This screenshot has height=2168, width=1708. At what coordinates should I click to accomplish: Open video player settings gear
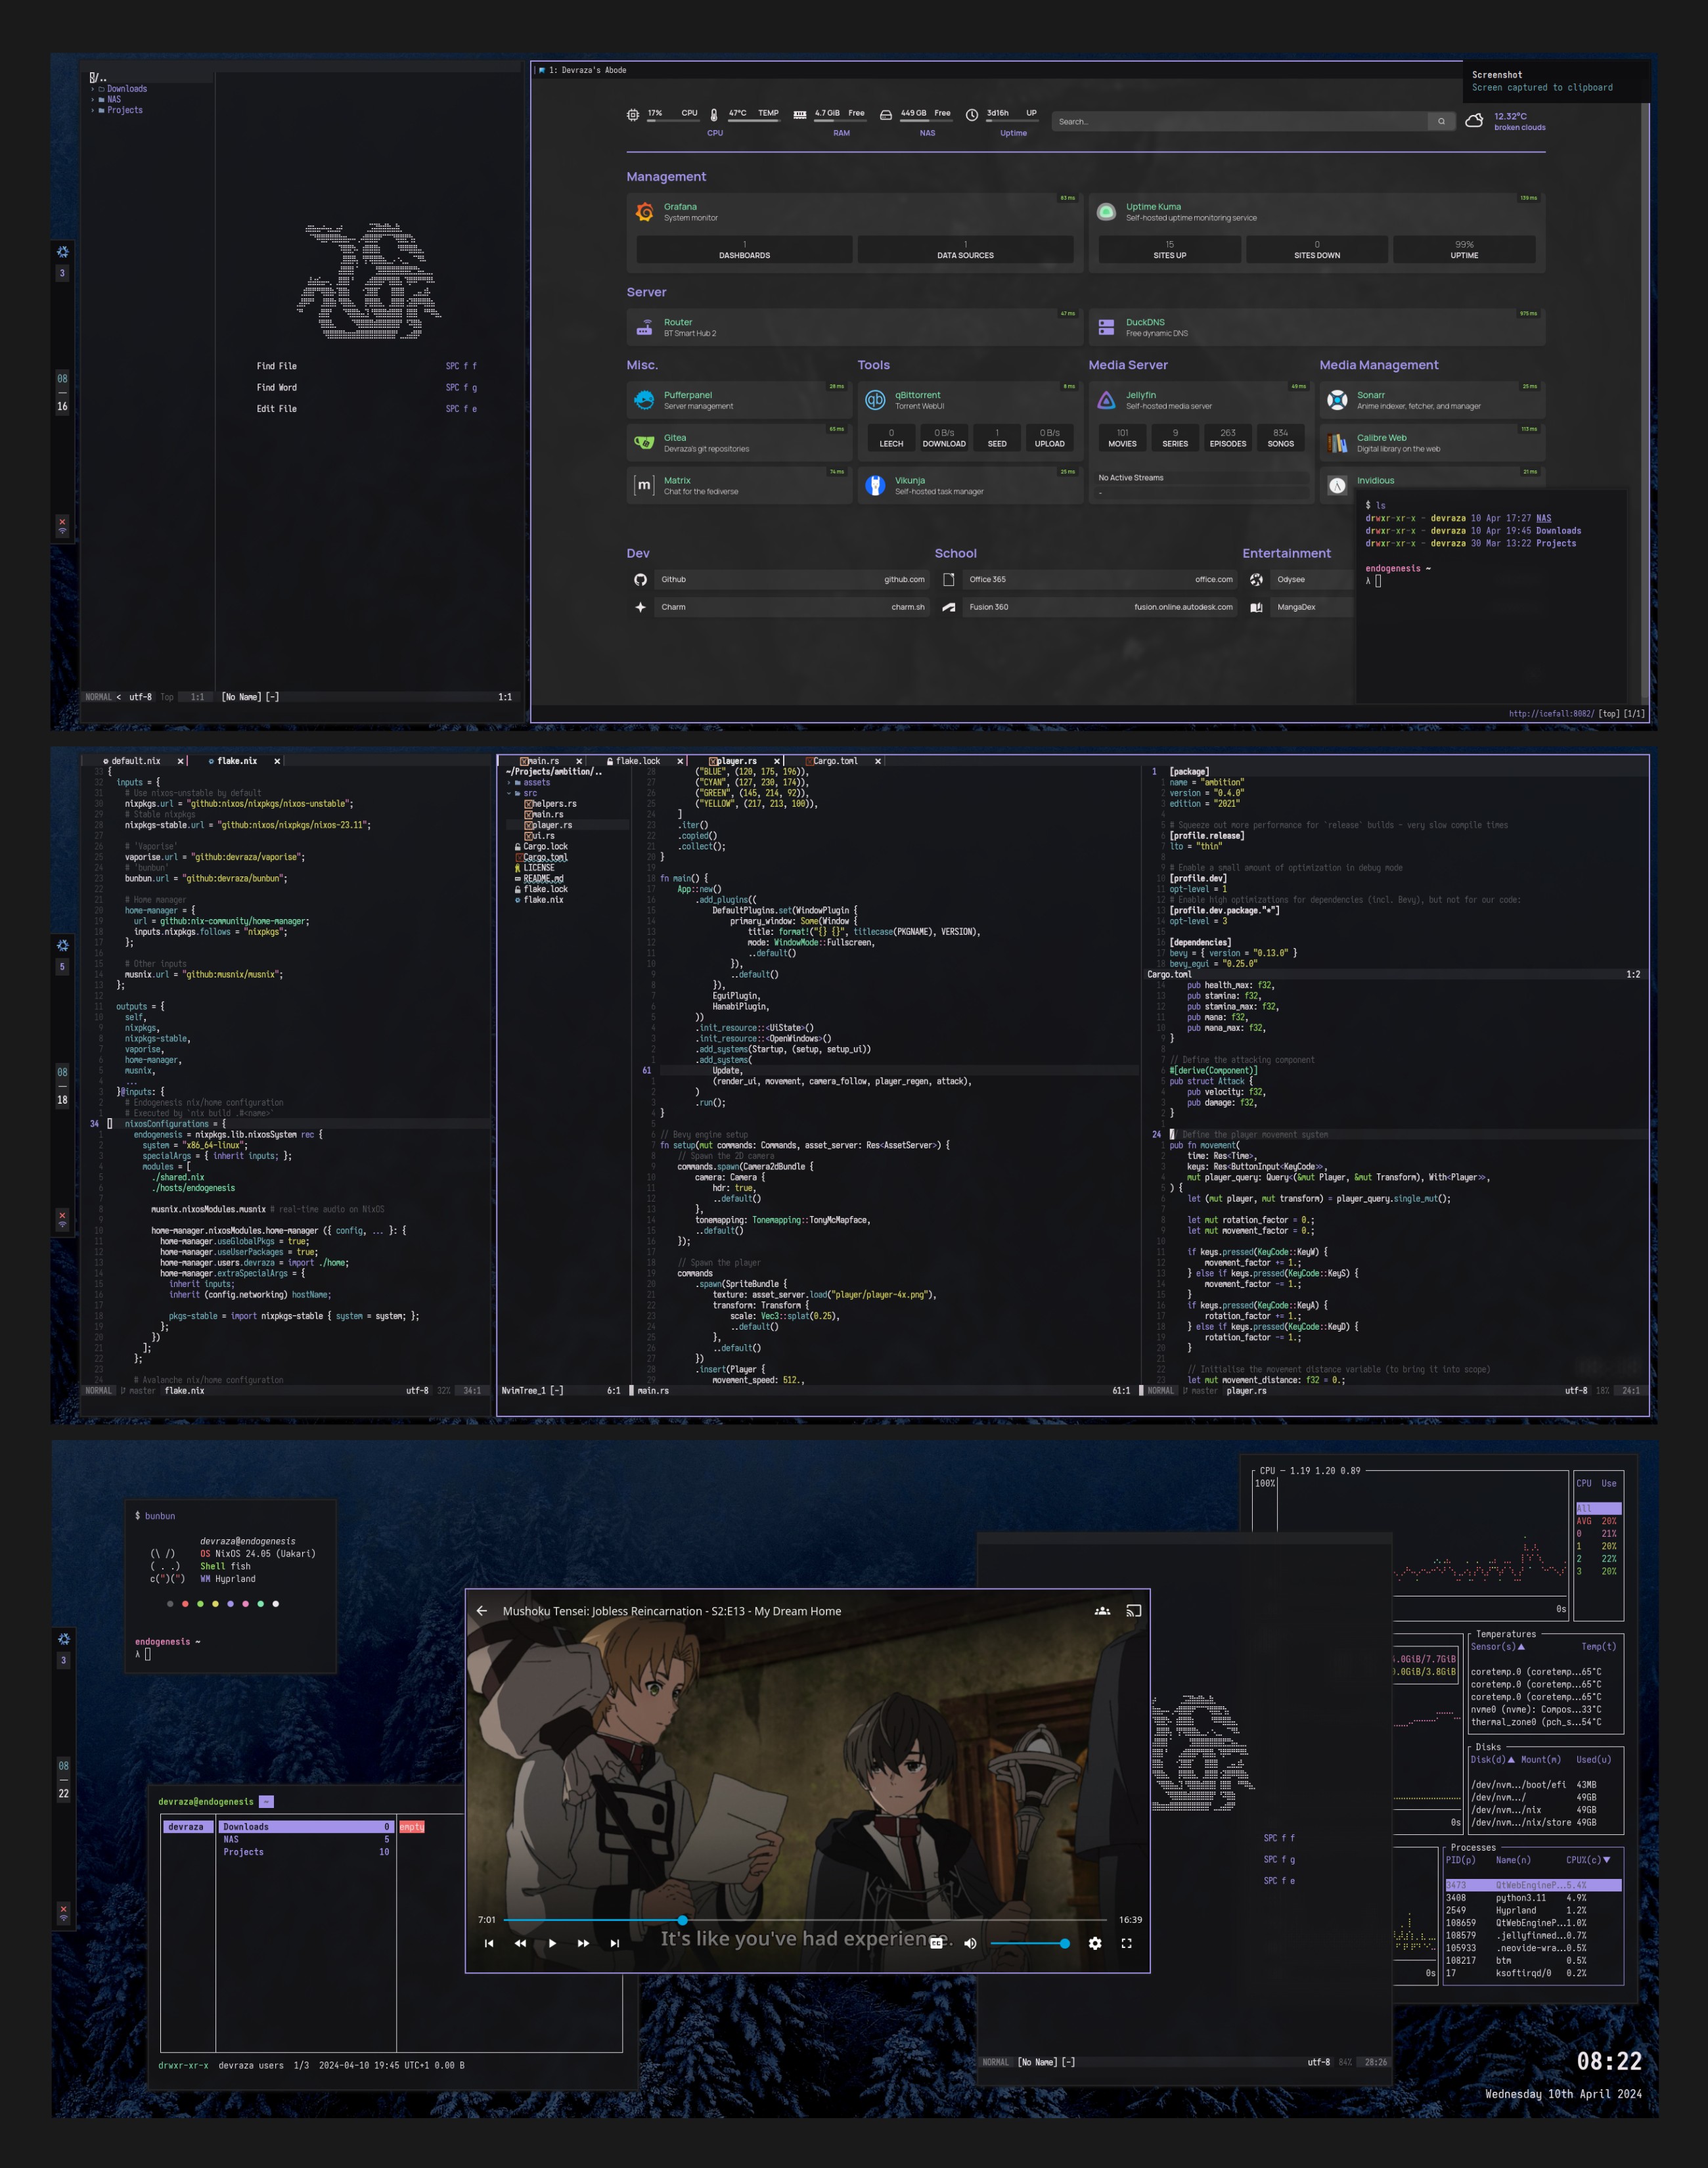1095,1943
